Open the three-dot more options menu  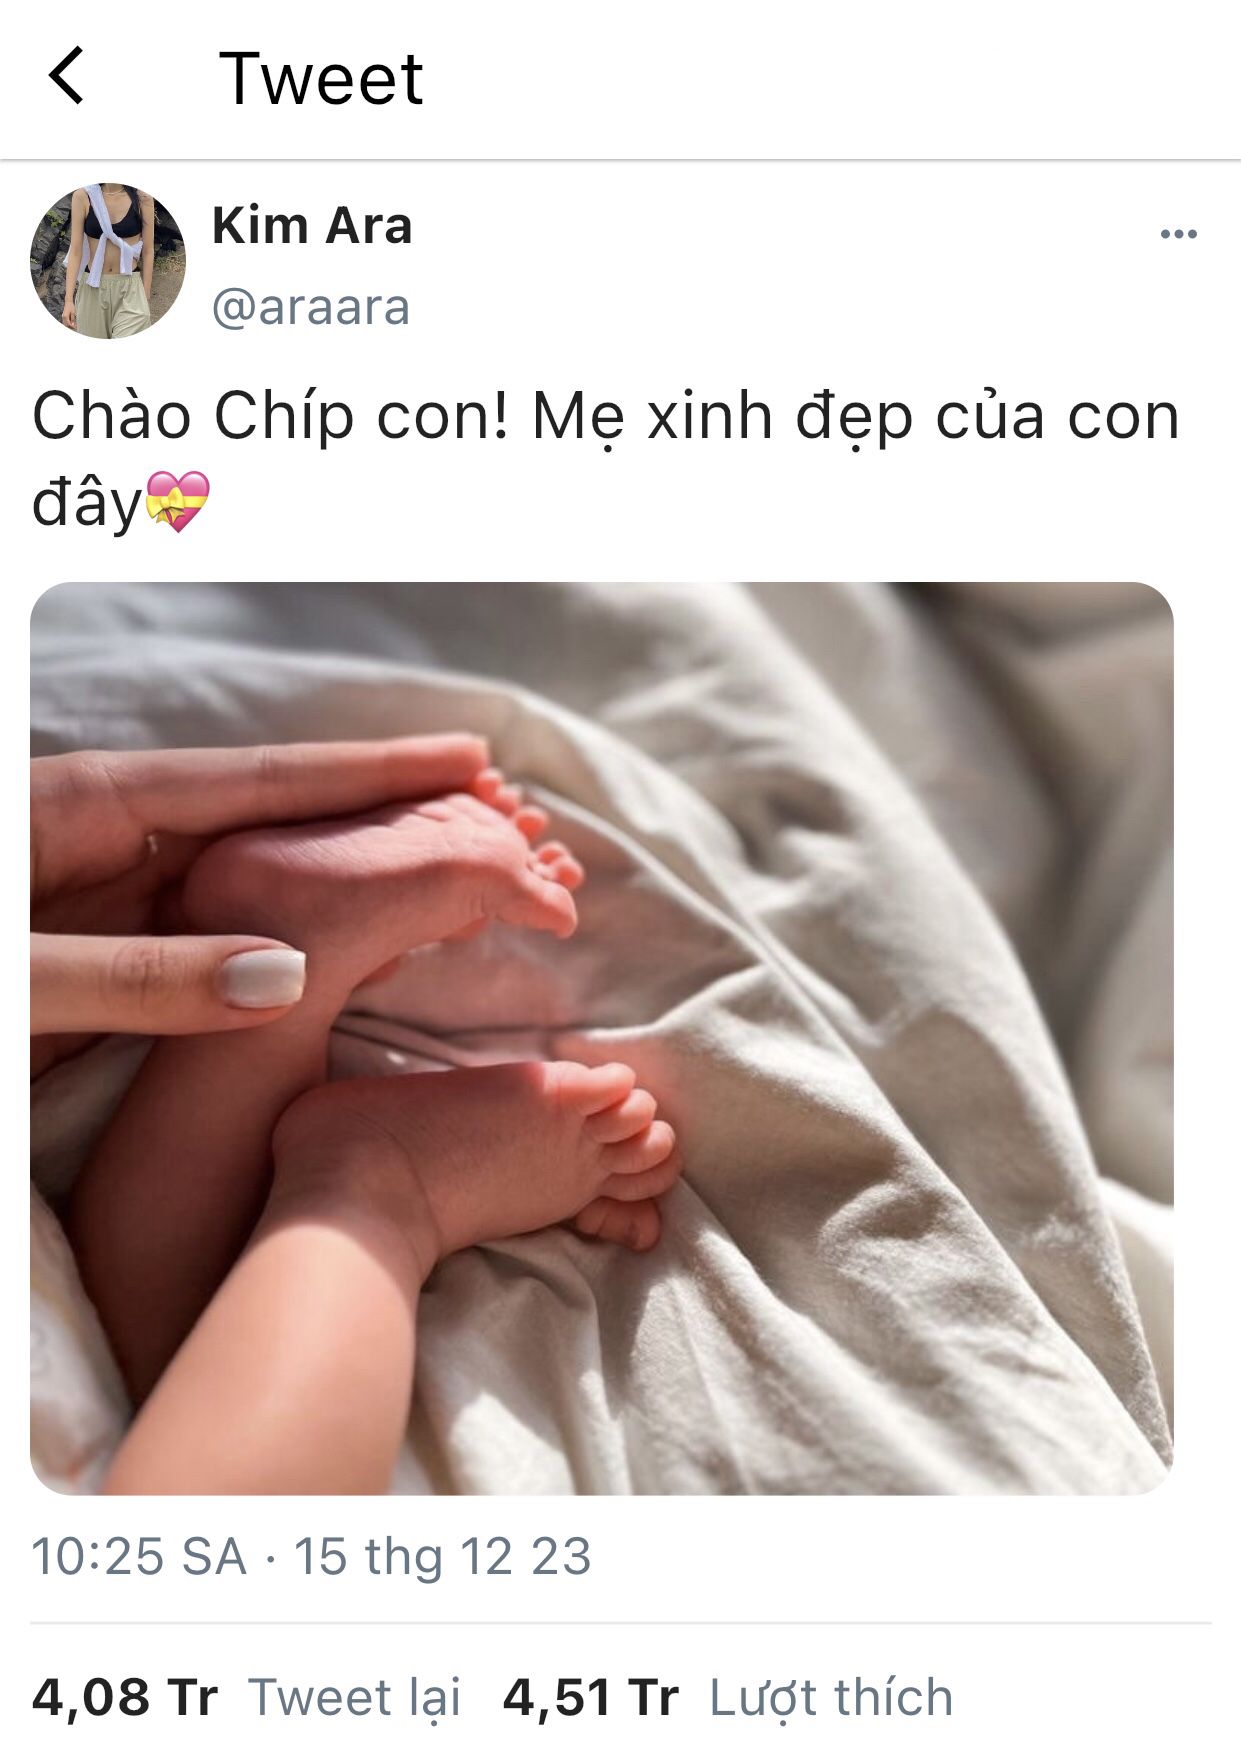tap(1178, 234)
